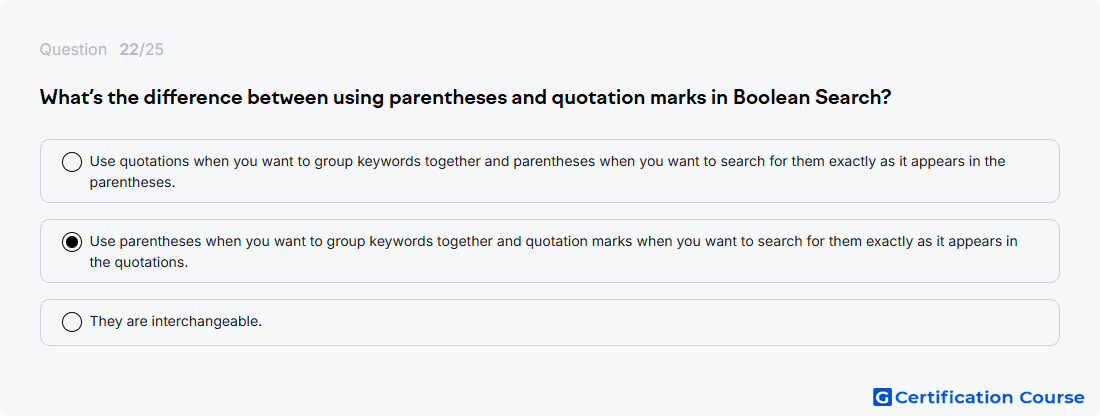This screenshot has height=416, width=1100.
Task: Click the words "Boolean Search?" in the heading
Action: coord(812,98)
